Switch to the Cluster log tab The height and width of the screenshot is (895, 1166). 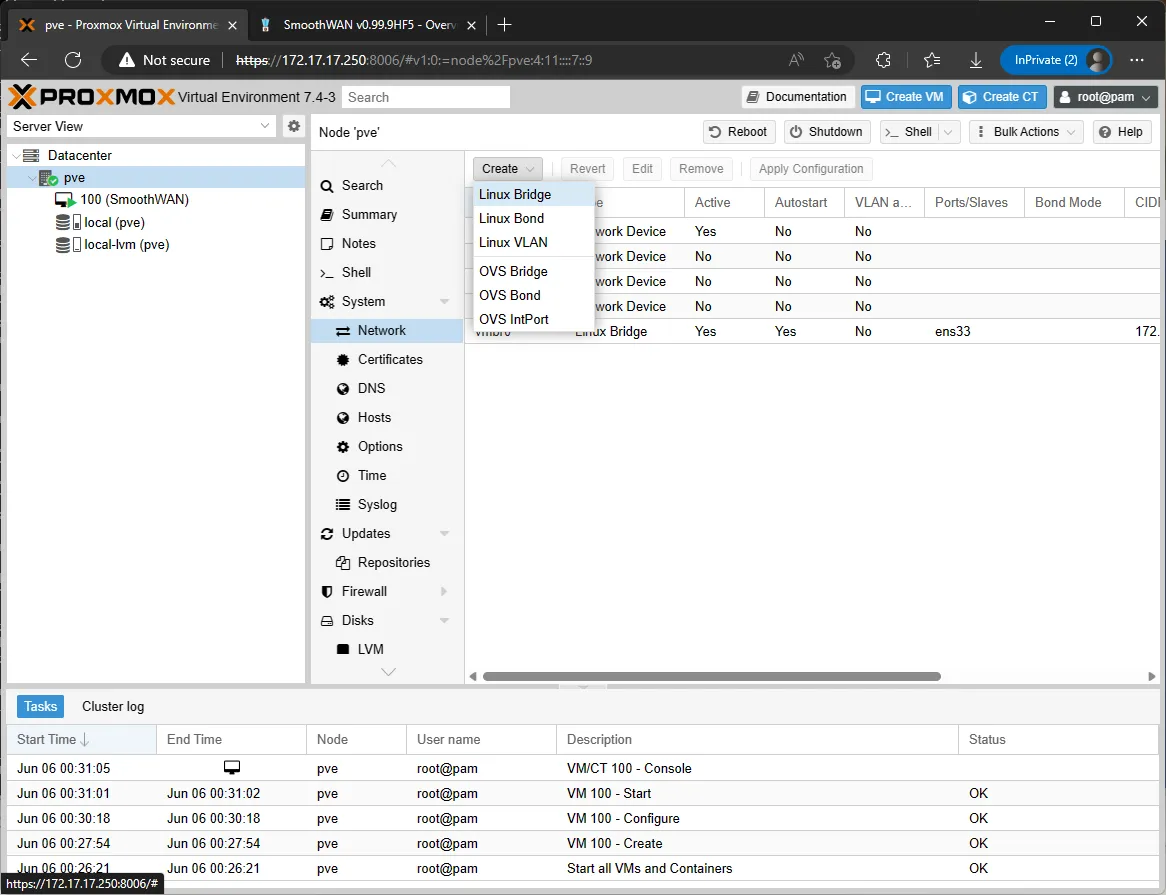pos(113,707)
